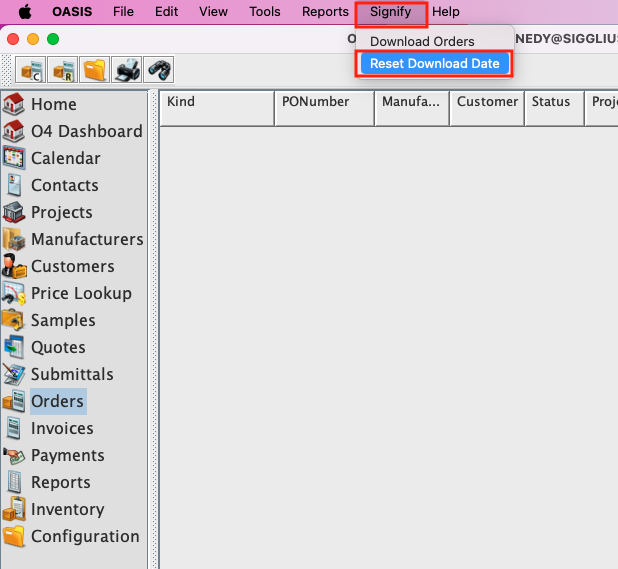Click the Price Lookup icon

point(14,293)
